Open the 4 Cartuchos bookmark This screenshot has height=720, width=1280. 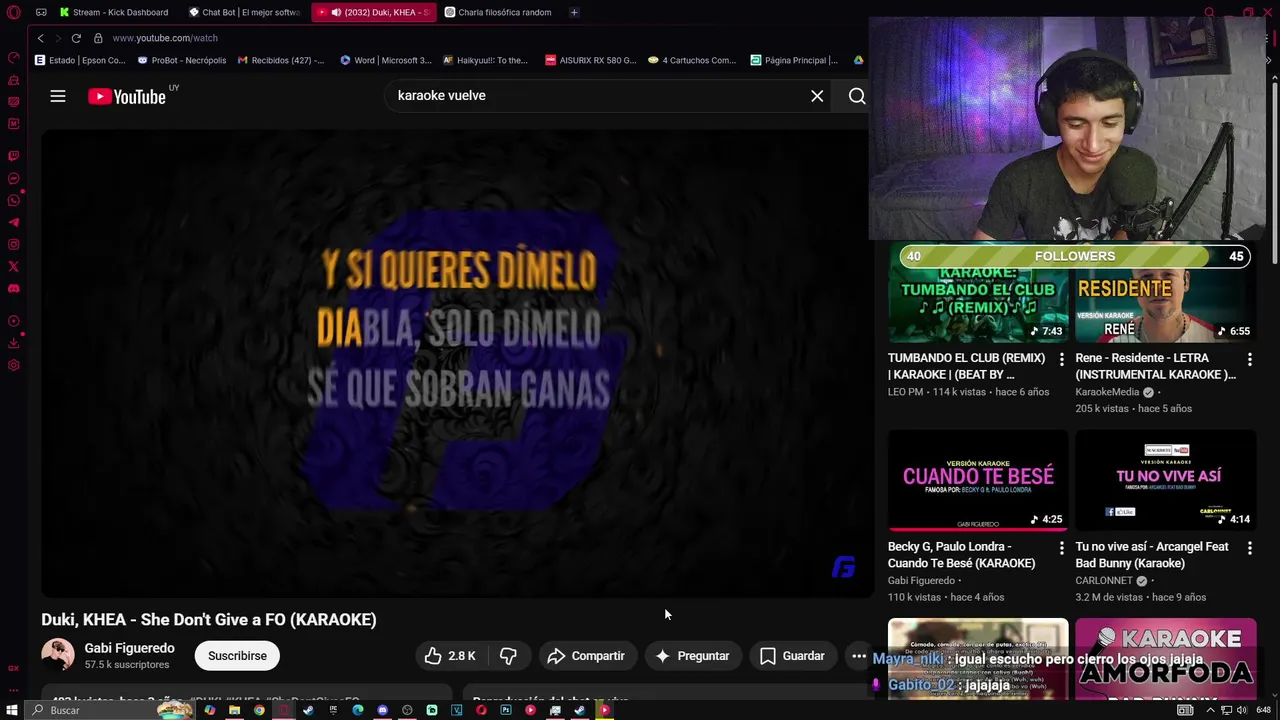click(692, 60)
